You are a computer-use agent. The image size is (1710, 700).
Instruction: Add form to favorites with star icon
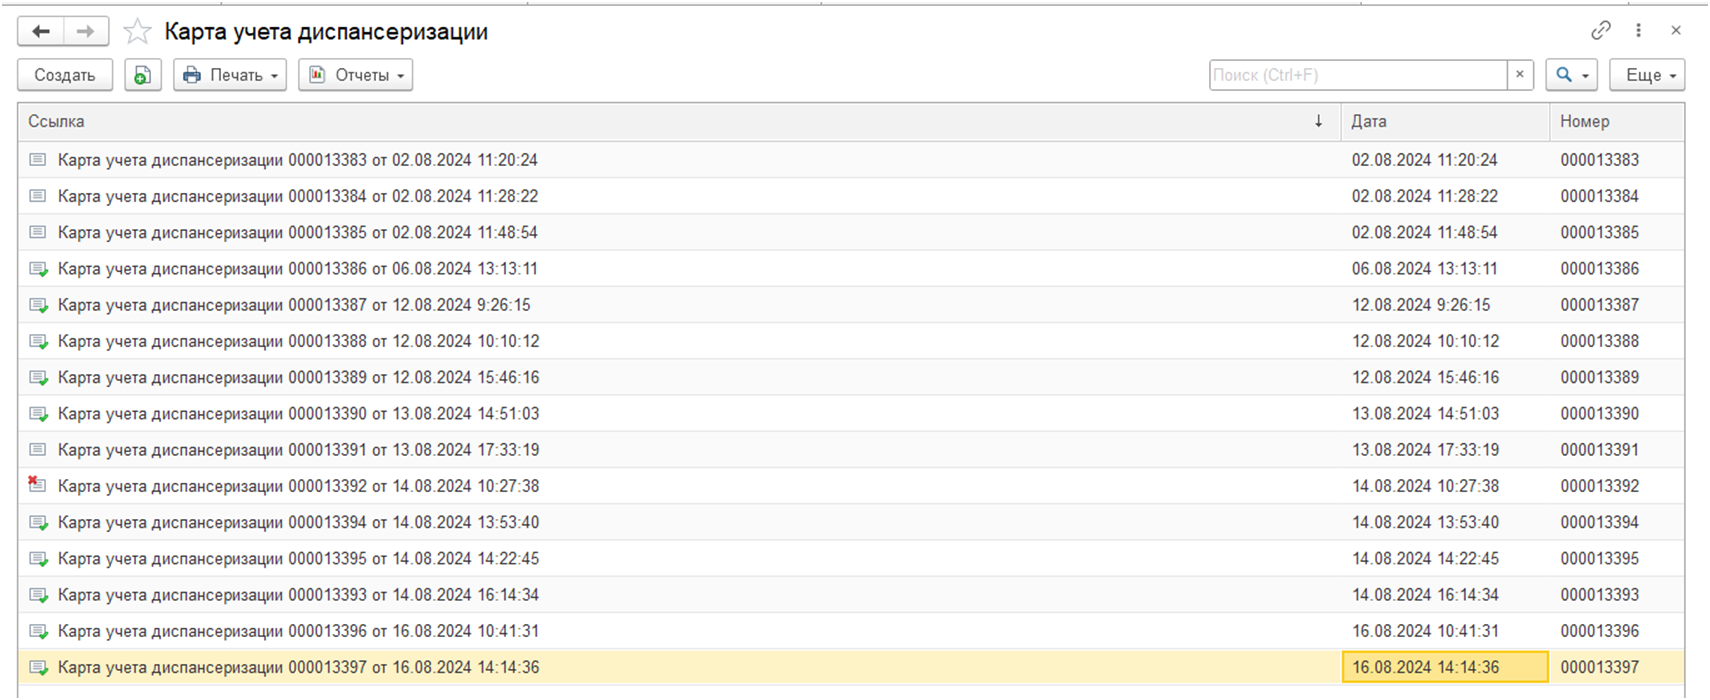[137, 32]
